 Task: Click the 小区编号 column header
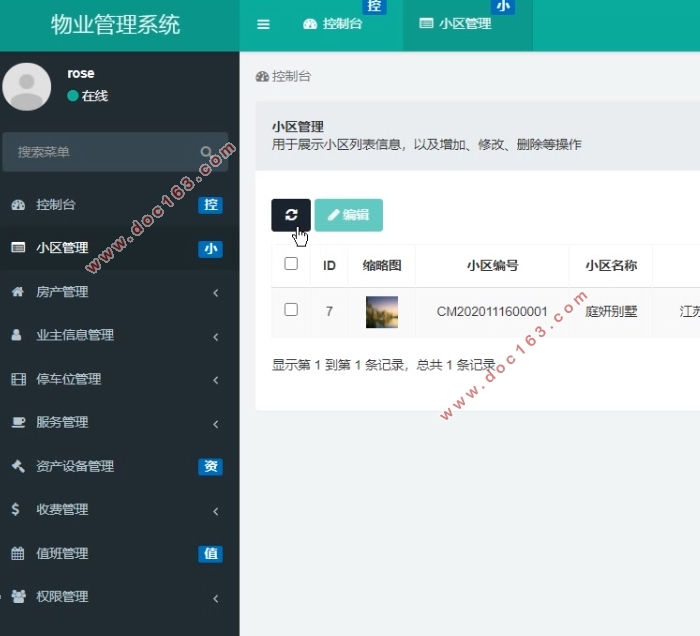pyautogui.click(x=492, y=266)
